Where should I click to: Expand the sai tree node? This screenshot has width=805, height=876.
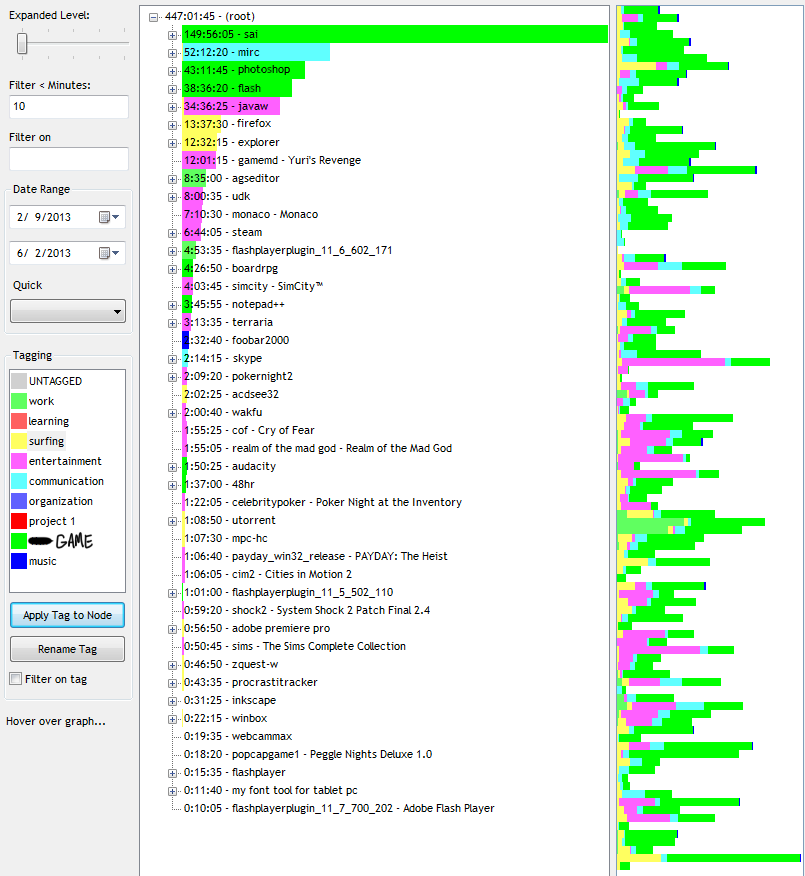(172, 35)
